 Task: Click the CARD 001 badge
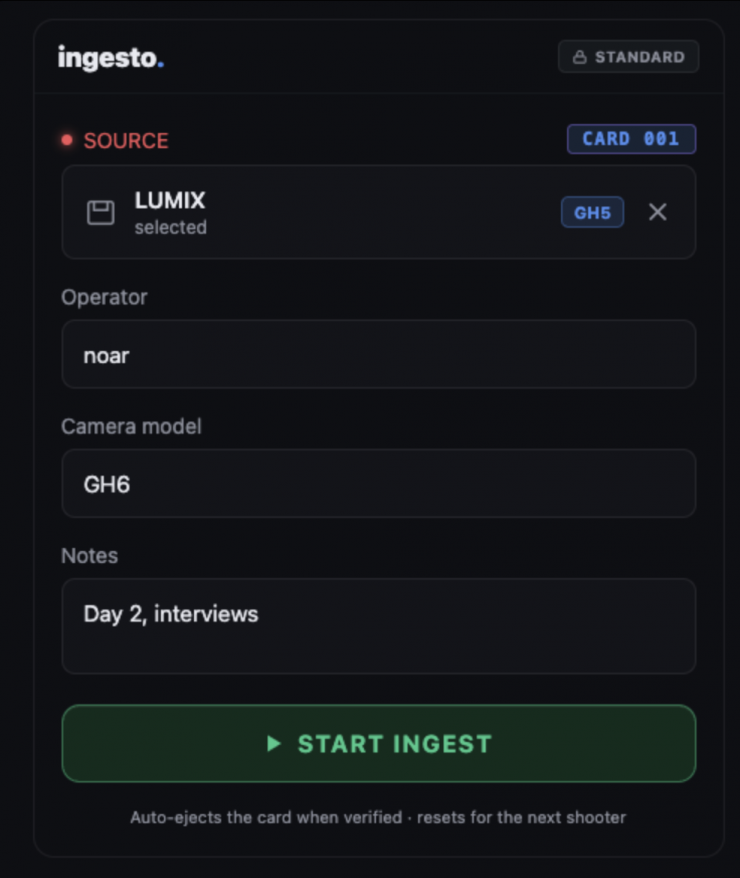(x=631, y=139)
